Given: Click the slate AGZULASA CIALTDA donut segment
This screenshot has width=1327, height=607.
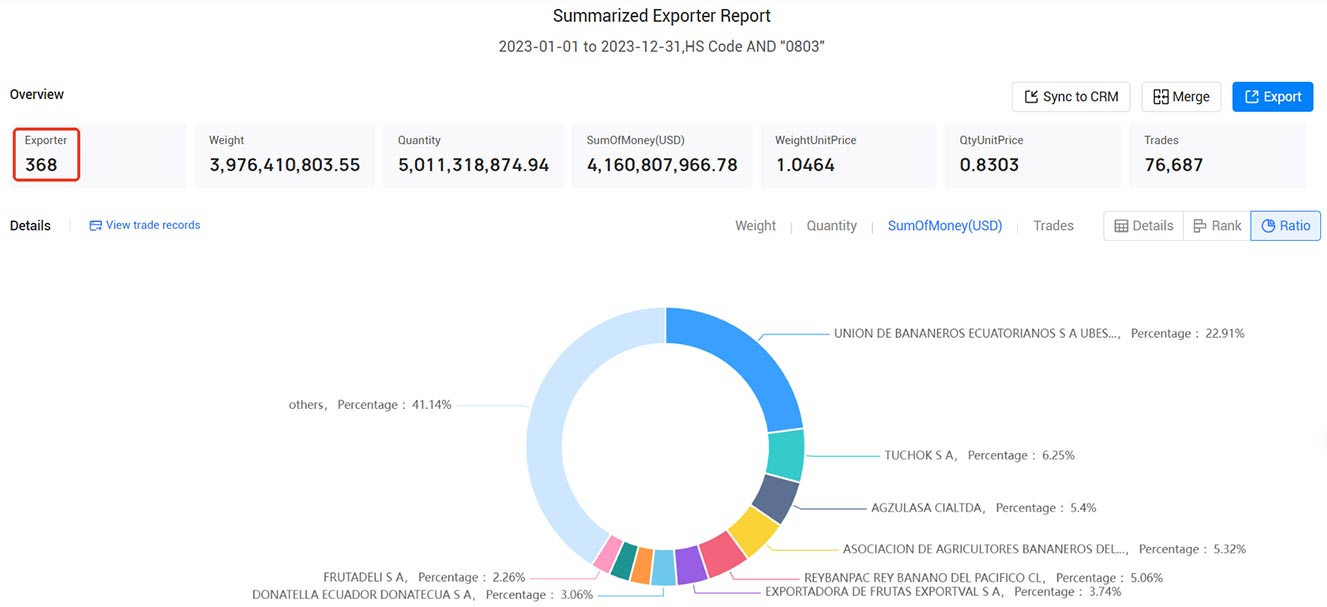Looking at the screenshot, I should tap(774, 497).
